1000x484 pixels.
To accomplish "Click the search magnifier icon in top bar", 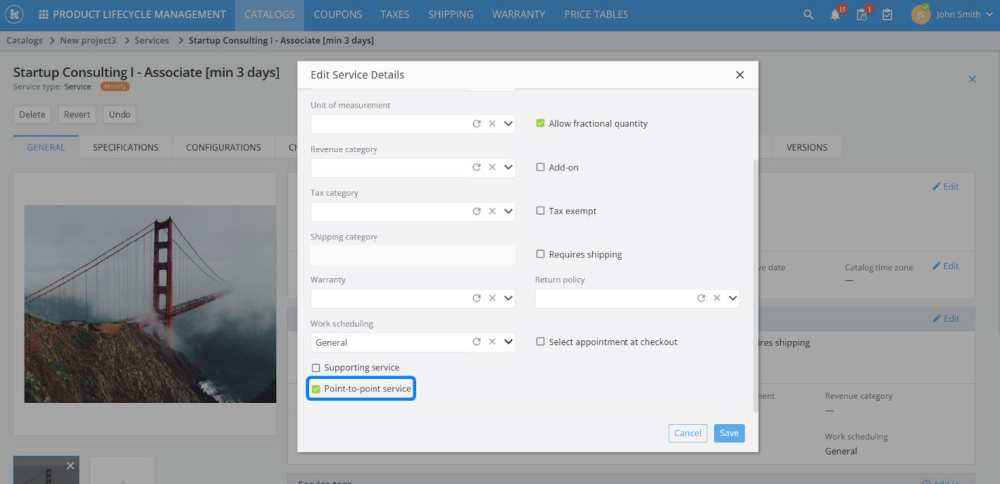I will click(x=808, y=15).
